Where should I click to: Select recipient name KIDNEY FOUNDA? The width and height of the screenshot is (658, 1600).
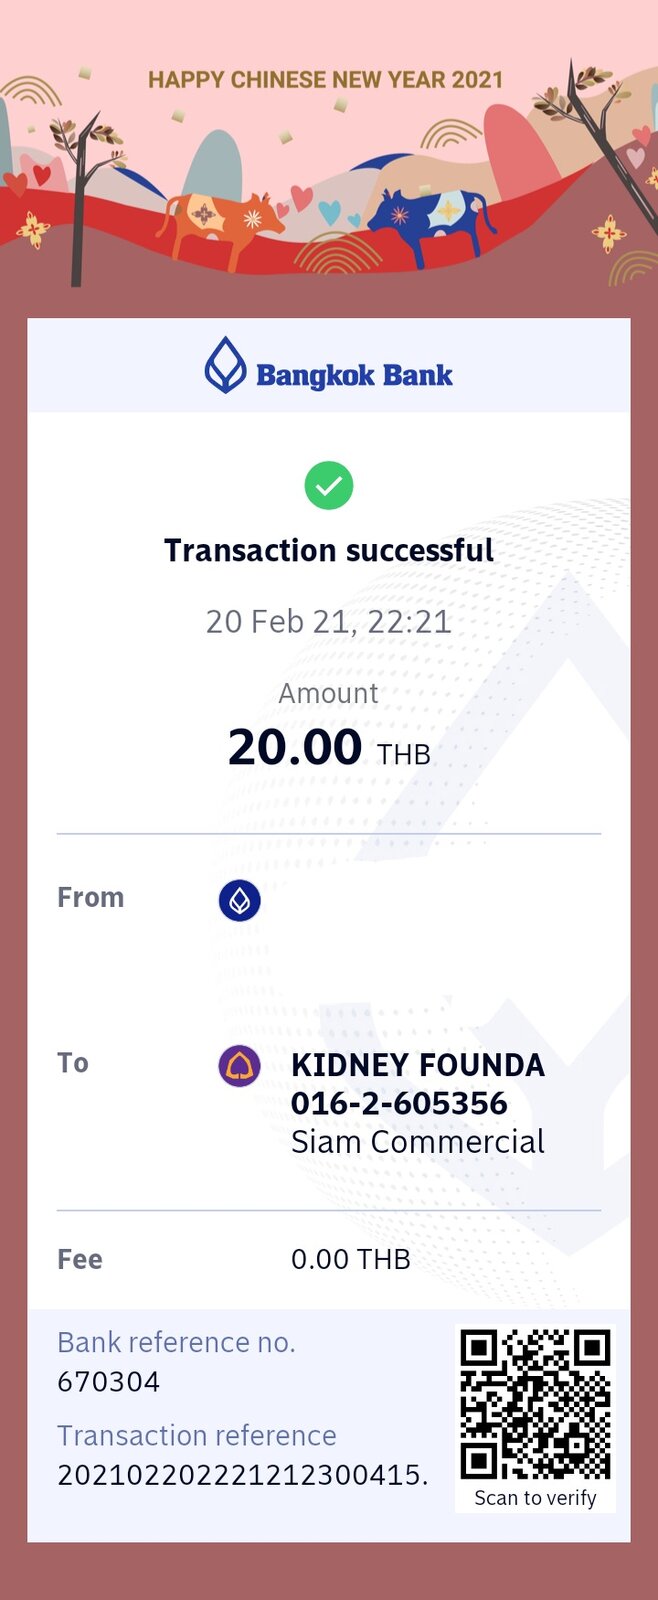click(418, 1065)
